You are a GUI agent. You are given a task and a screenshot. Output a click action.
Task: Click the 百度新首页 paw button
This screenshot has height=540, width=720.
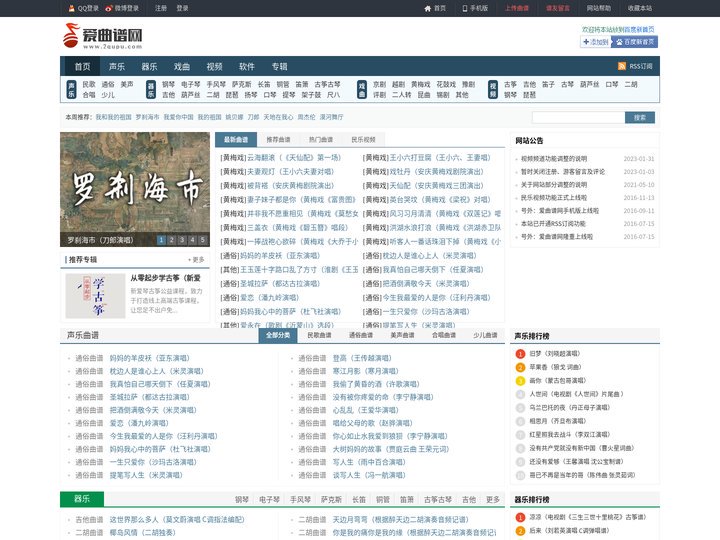635,42
